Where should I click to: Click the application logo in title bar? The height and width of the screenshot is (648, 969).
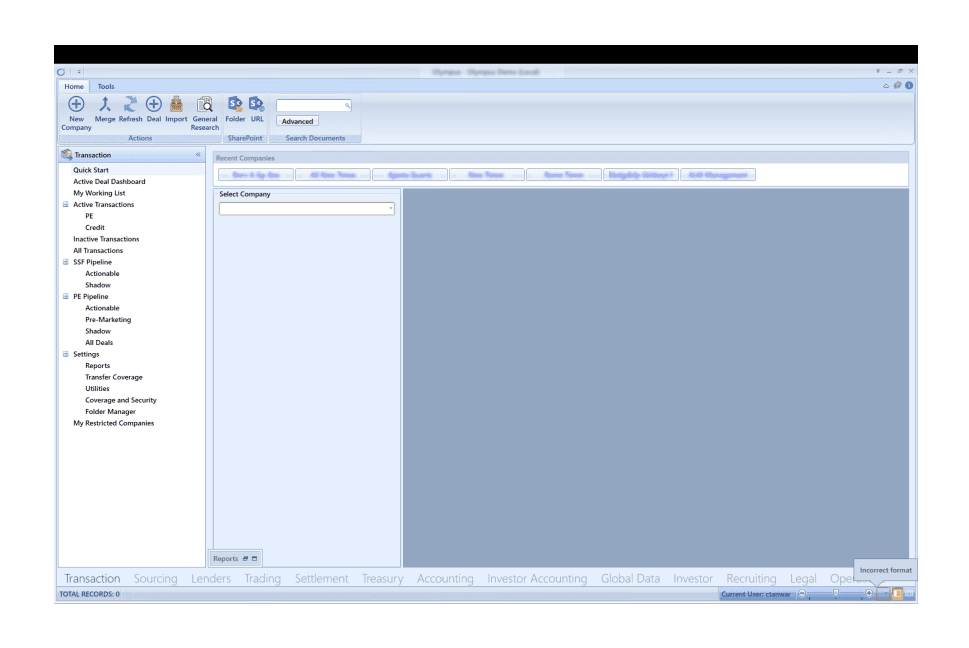click(61, 72)
